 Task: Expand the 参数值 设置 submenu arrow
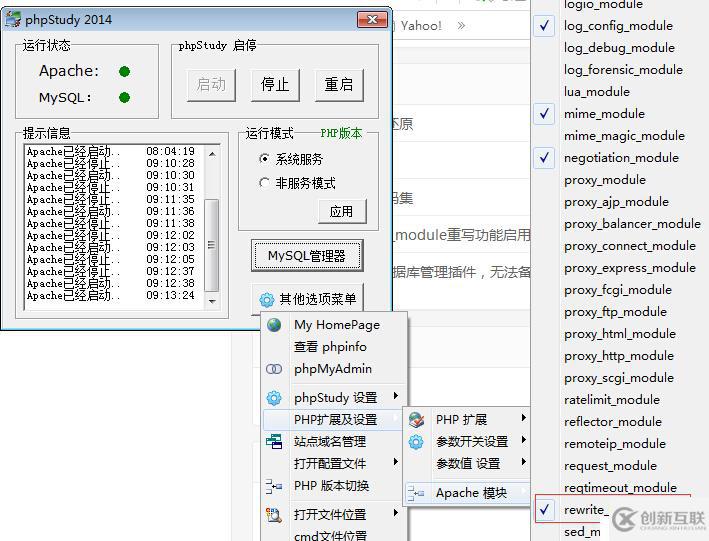pos(524,461)
